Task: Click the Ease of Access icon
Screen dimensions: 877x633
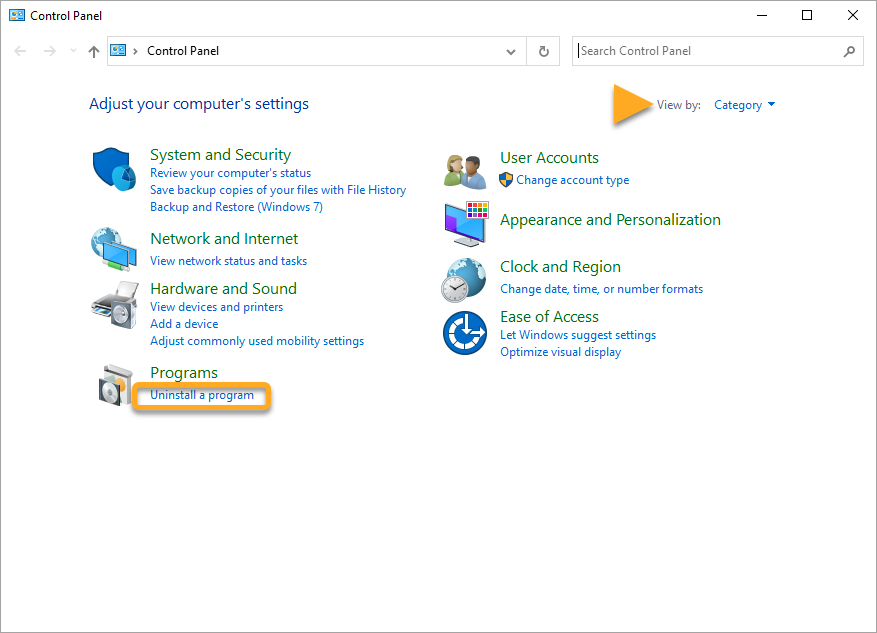Action: coord(465,332)
